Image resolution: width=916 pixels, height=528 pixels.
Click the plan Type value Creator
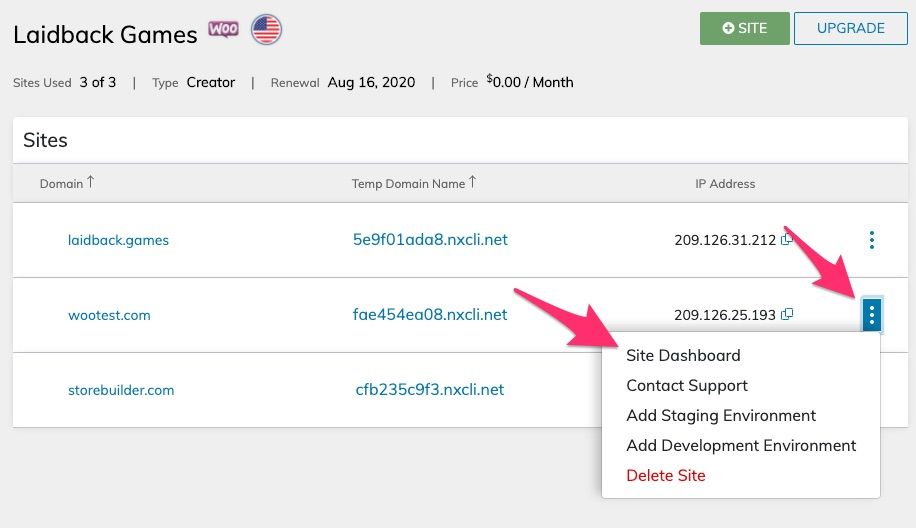coord(210,82)
